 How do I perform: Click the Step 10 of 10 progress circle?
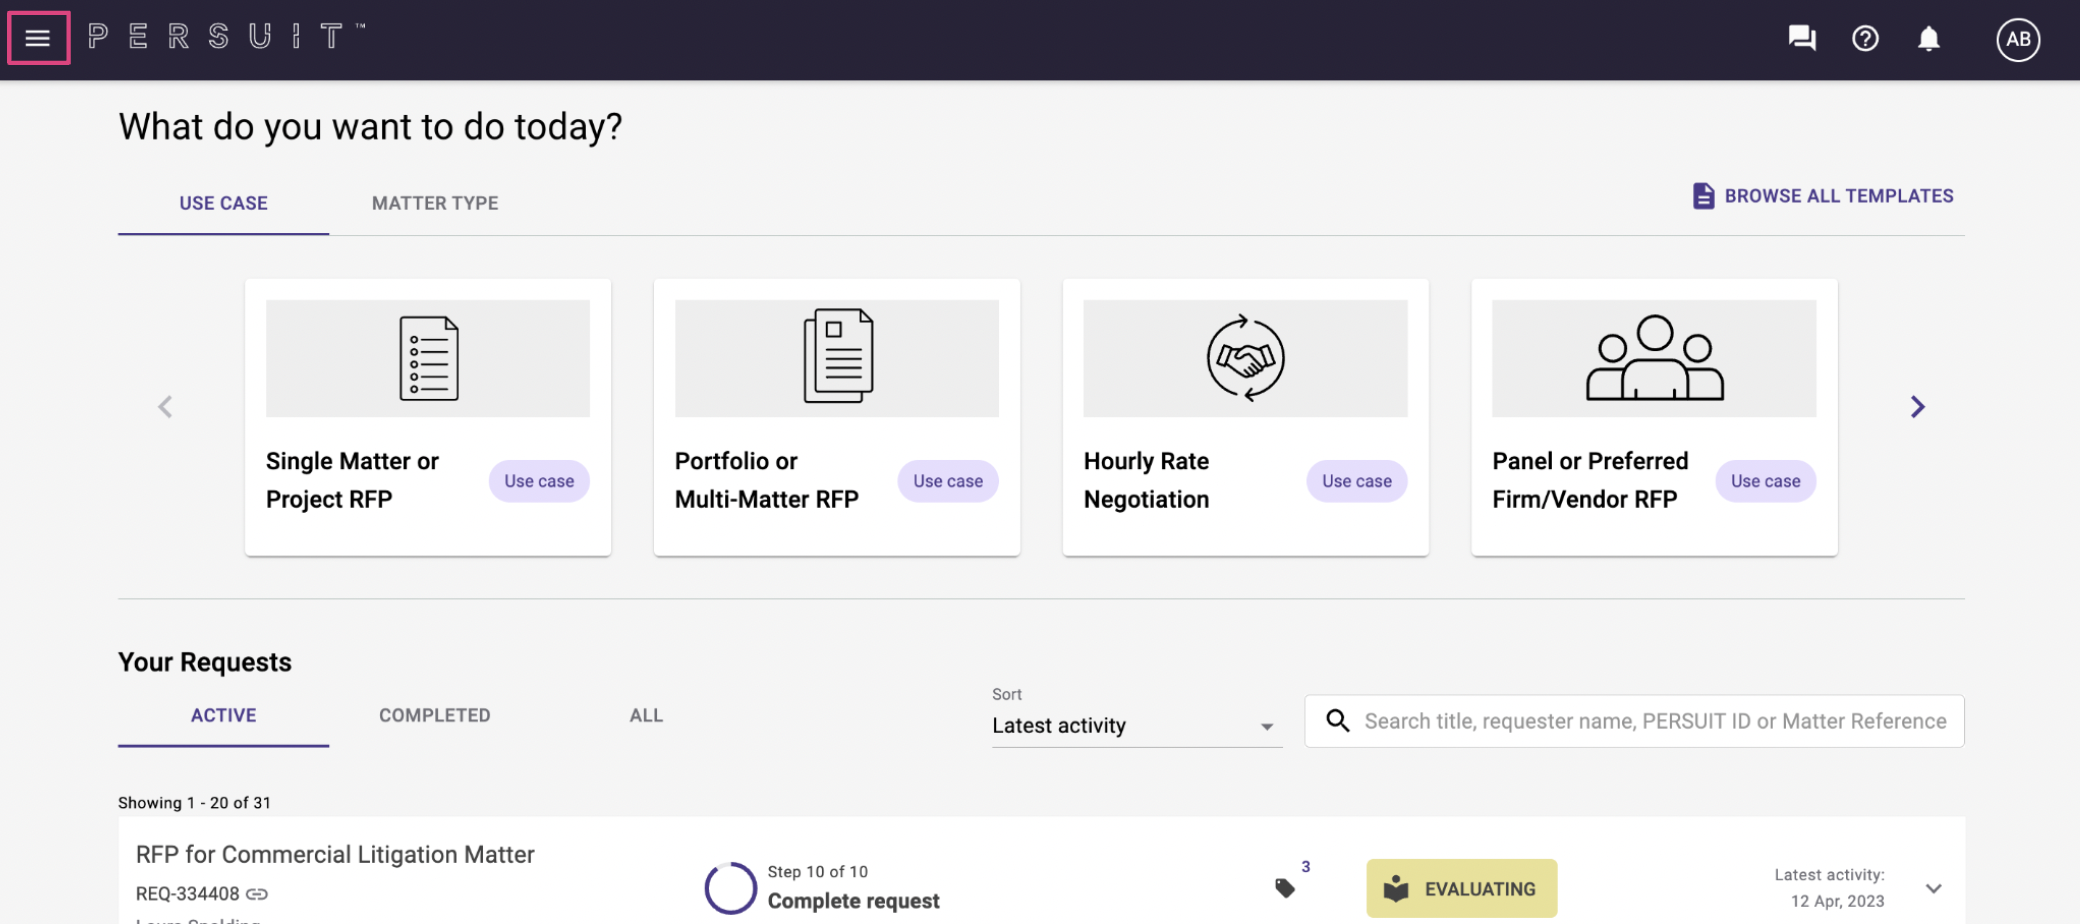(x=731, y=887)
